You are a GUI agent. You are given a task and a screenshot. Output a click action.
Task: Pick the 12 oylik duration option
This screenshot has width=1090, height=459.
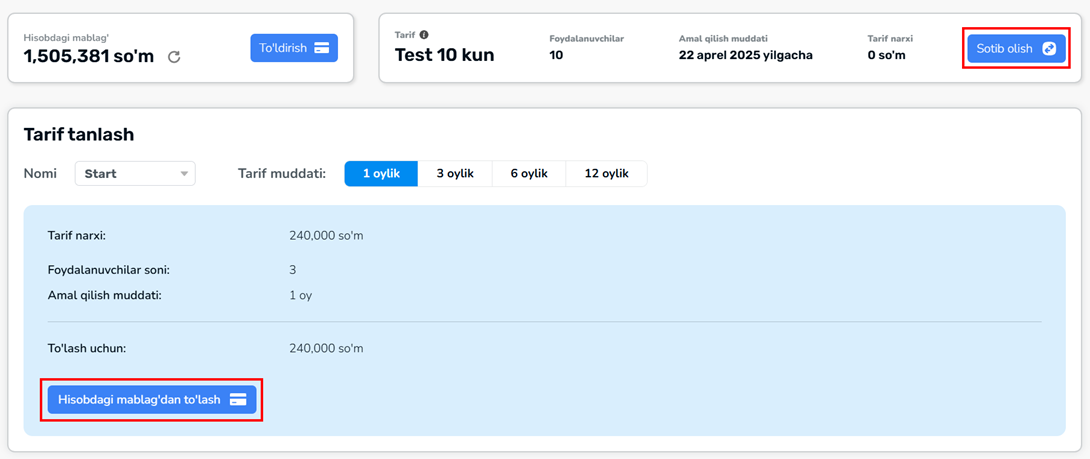606,174
